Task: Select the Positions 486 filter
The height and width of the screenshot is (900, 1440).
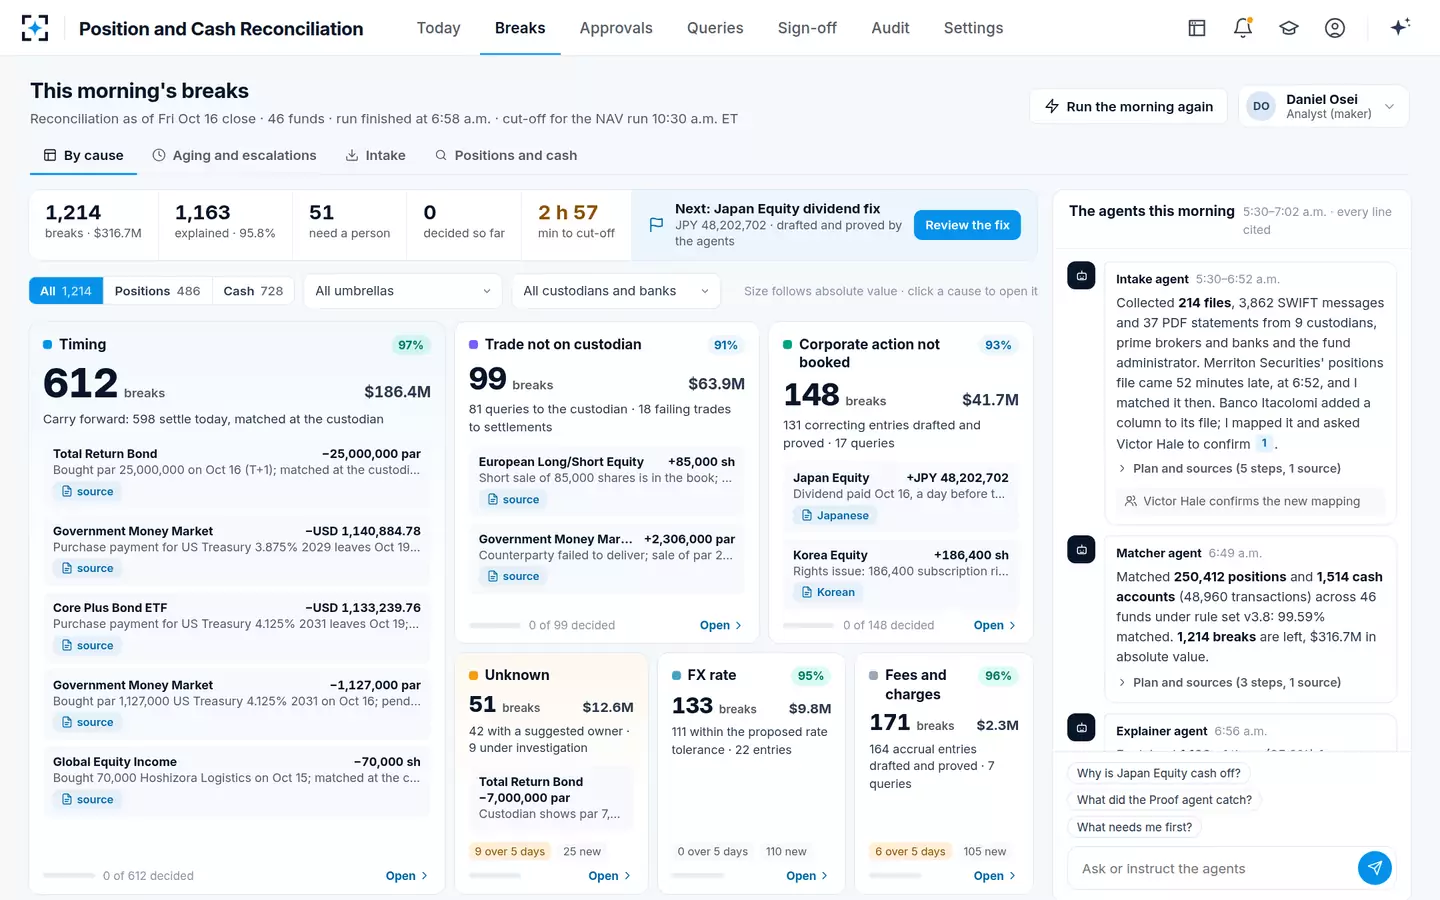Action: pyautogui.click(x=157, y=291)
